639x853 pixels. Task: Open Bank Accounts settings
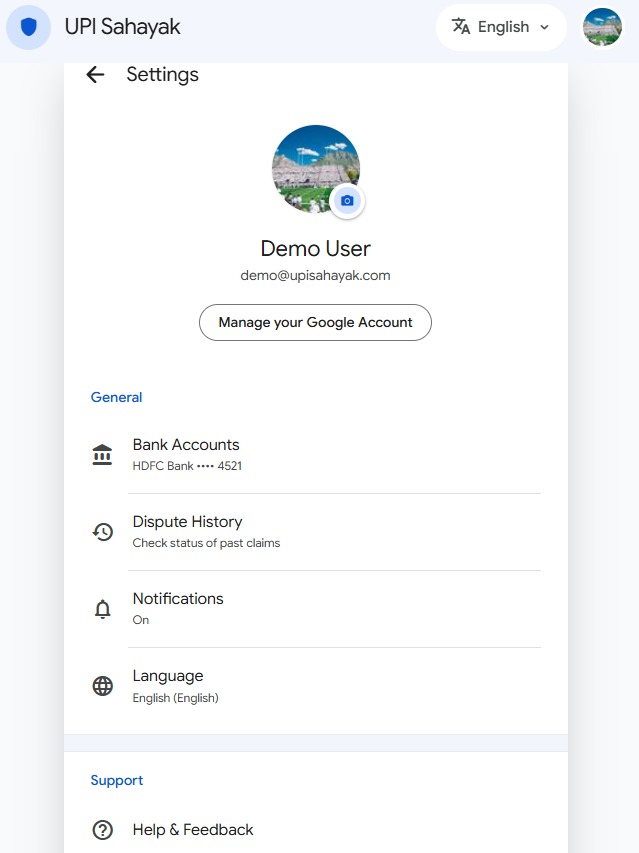click(x=316, y=455)
